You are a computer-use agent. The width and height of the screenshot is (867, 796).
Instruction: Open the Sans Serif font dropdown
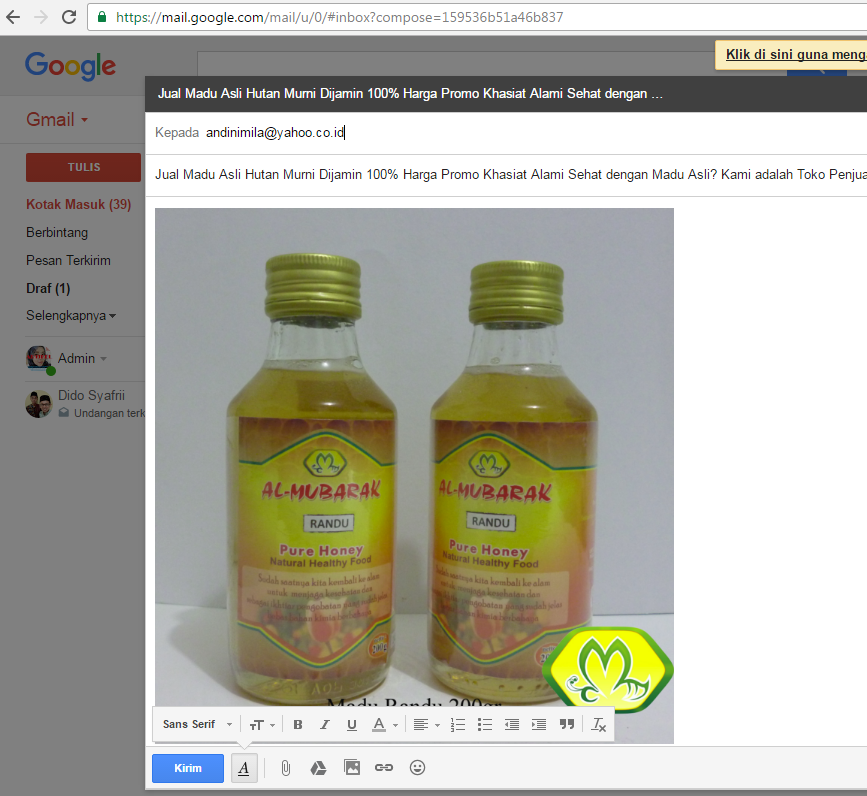point(197,724)
